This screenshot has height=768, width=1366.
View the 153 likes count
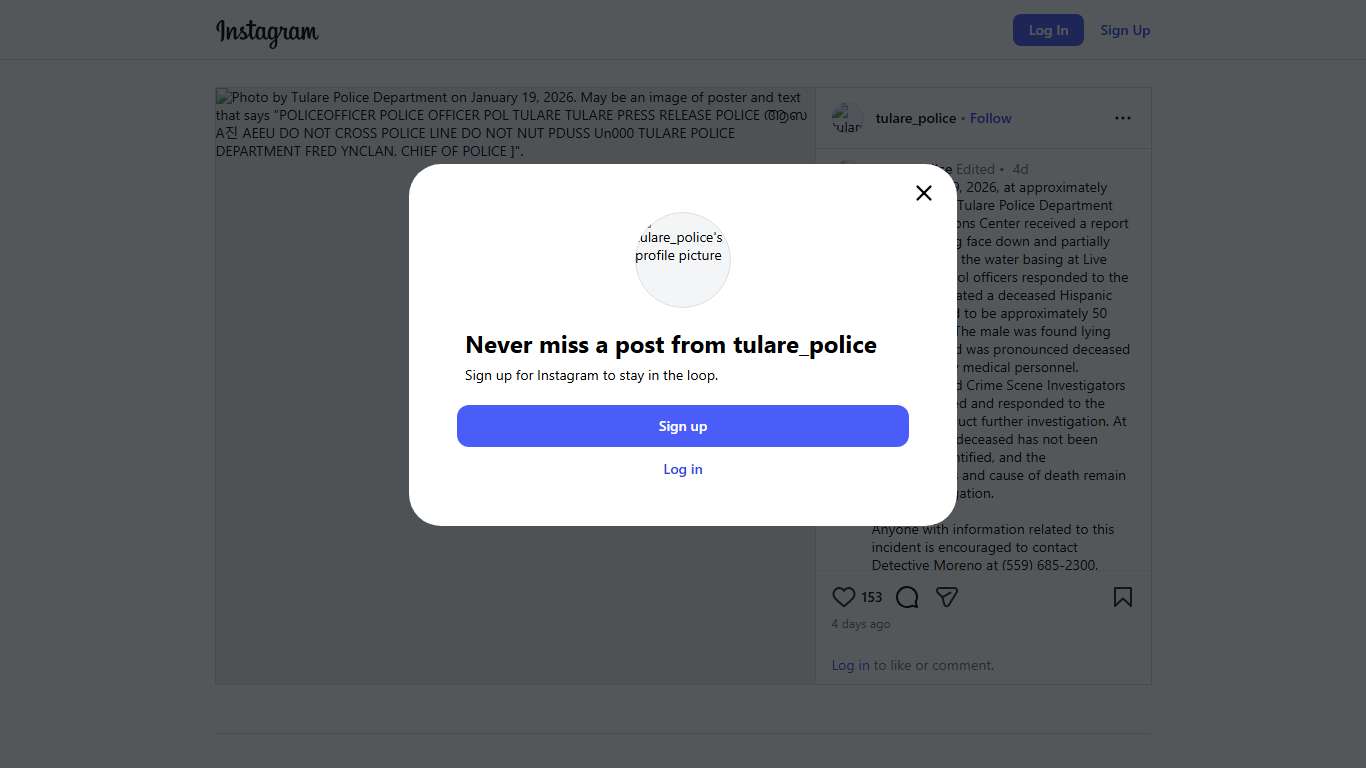[872, 597]
